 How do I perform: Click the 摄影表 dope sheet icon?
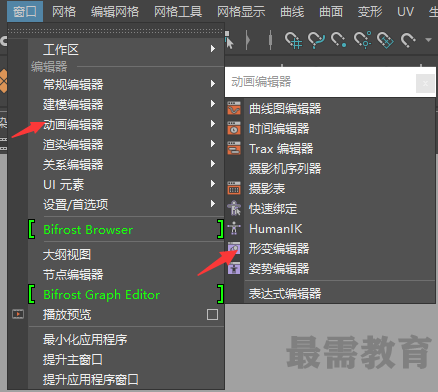(x=234, y=188)
